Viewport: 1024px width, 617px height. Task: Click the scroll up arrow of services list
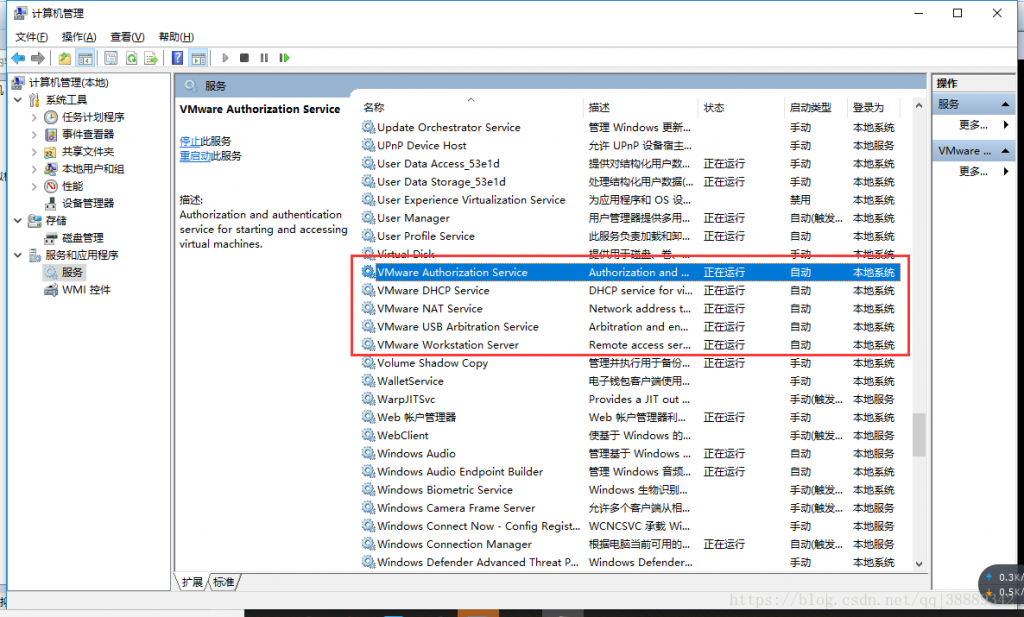click(x=919, y=106)
